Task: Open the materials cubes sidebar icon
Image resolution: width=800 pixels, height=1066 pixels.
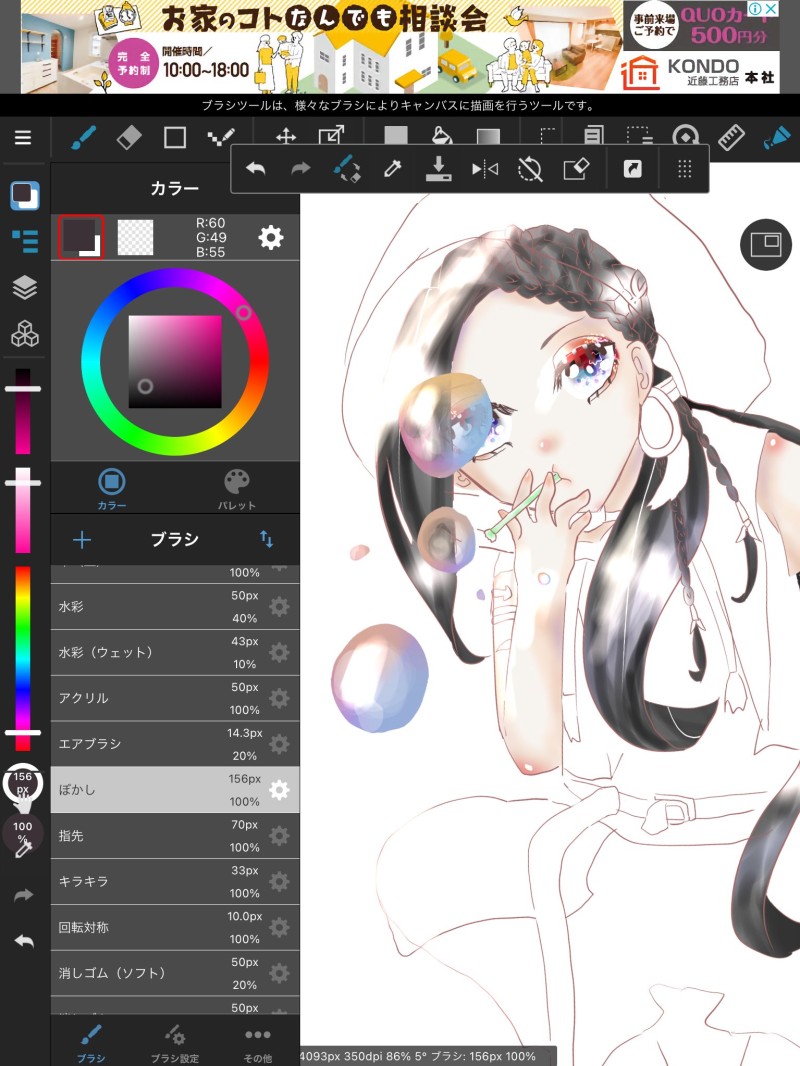Action: pos(24,334)
